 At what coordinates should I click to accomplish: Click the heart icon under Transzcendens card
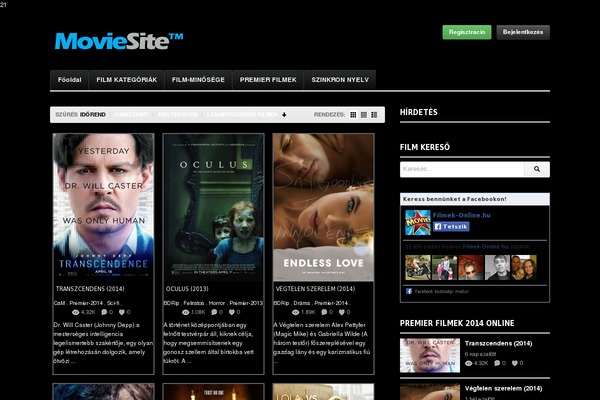point(122,312)
